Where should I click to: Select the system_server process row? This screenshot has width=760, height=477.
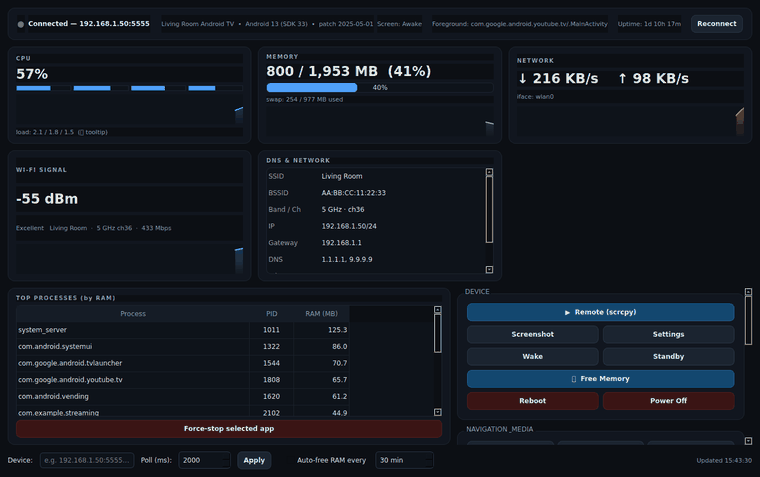click(x=183, y=330)
